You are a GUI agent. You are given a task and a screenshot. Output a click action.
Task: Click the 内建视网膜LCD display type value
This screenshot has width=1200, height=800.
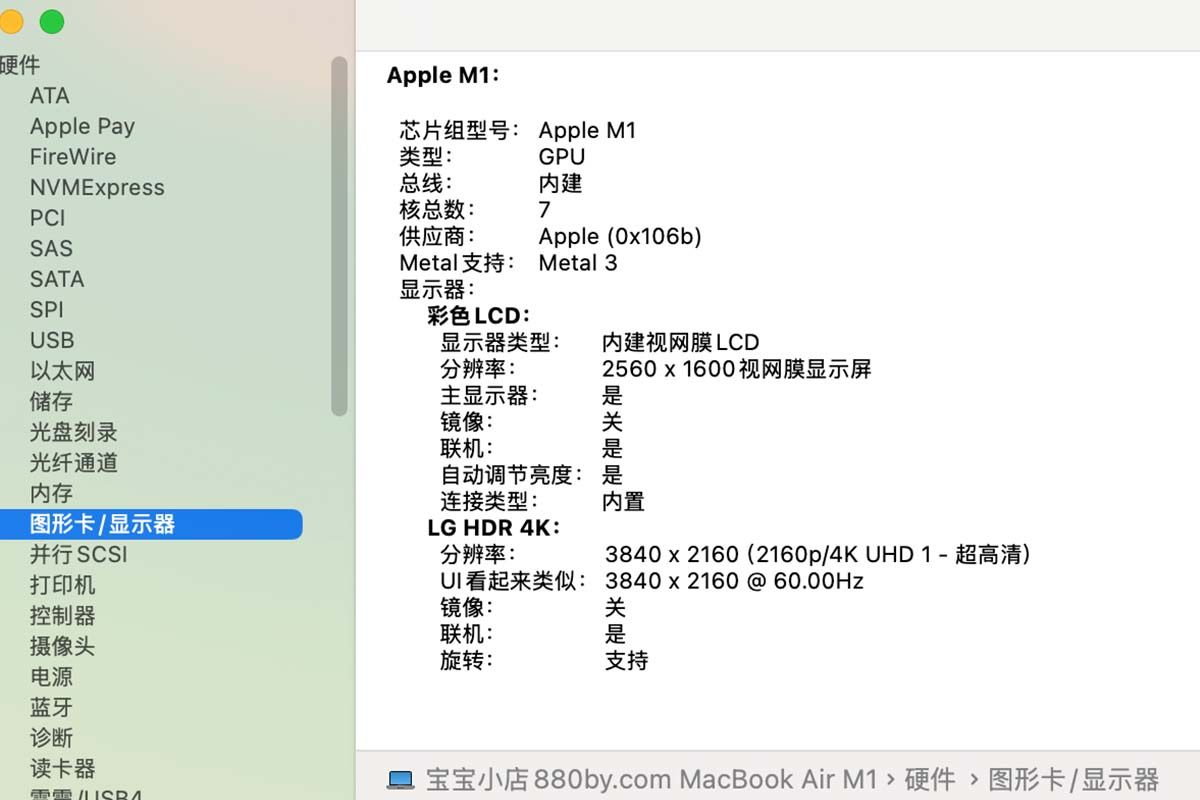[x=681, y=343]
